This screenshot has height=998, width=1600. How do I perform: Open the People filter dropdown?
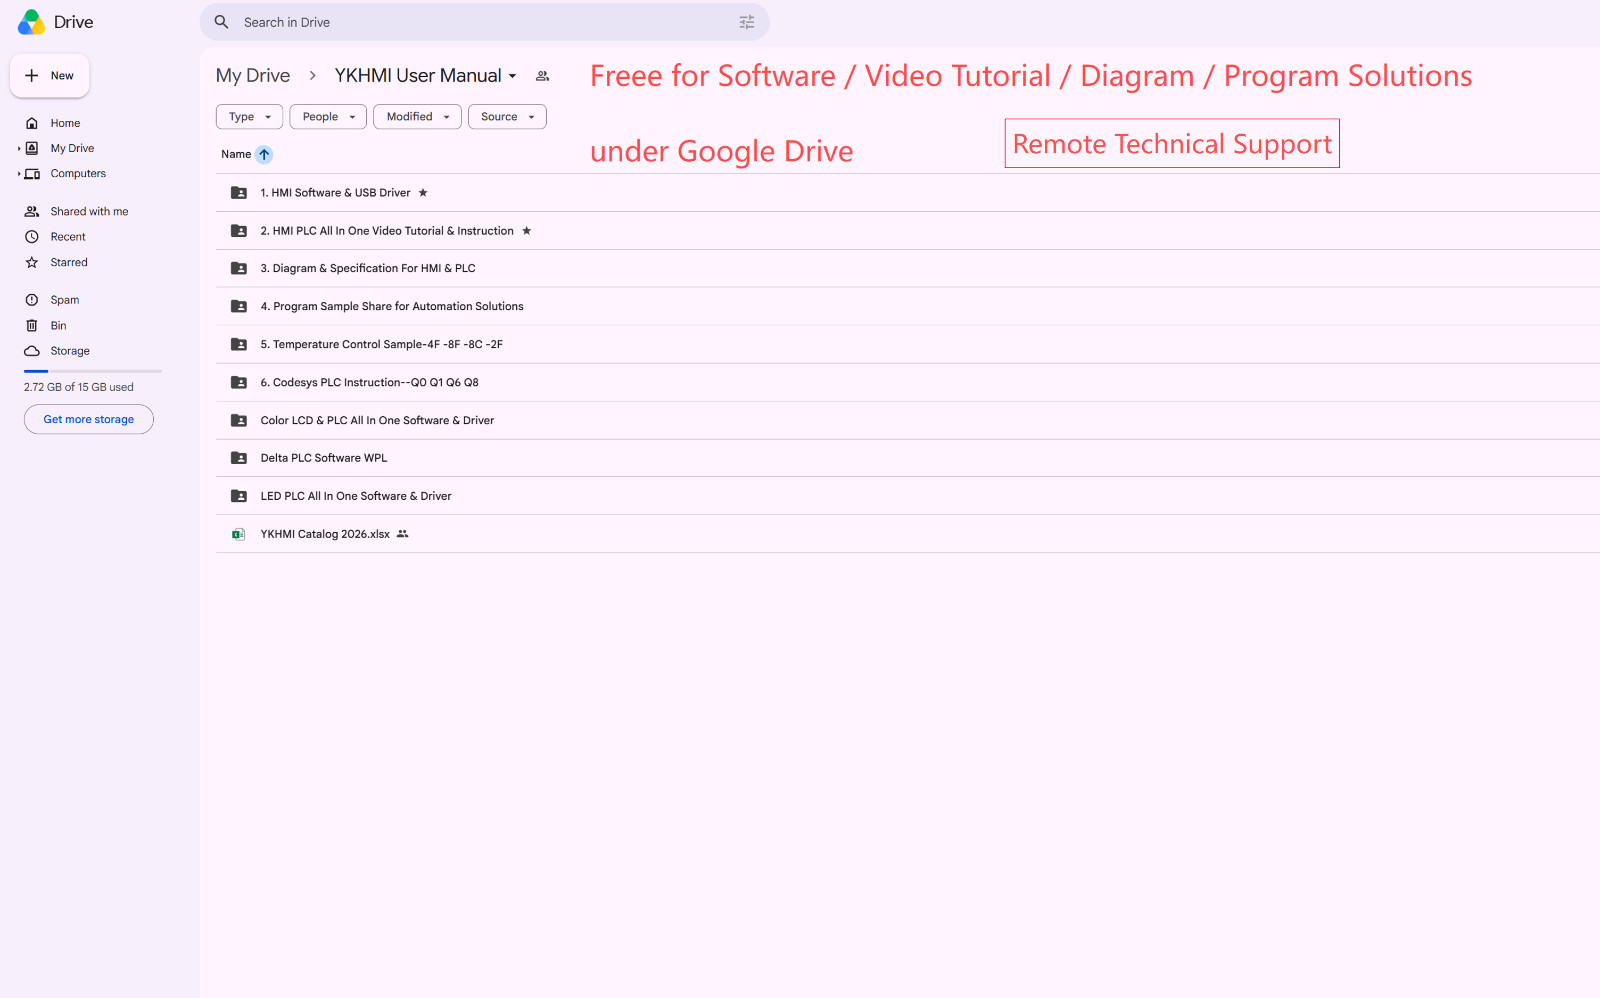(328, 117)
